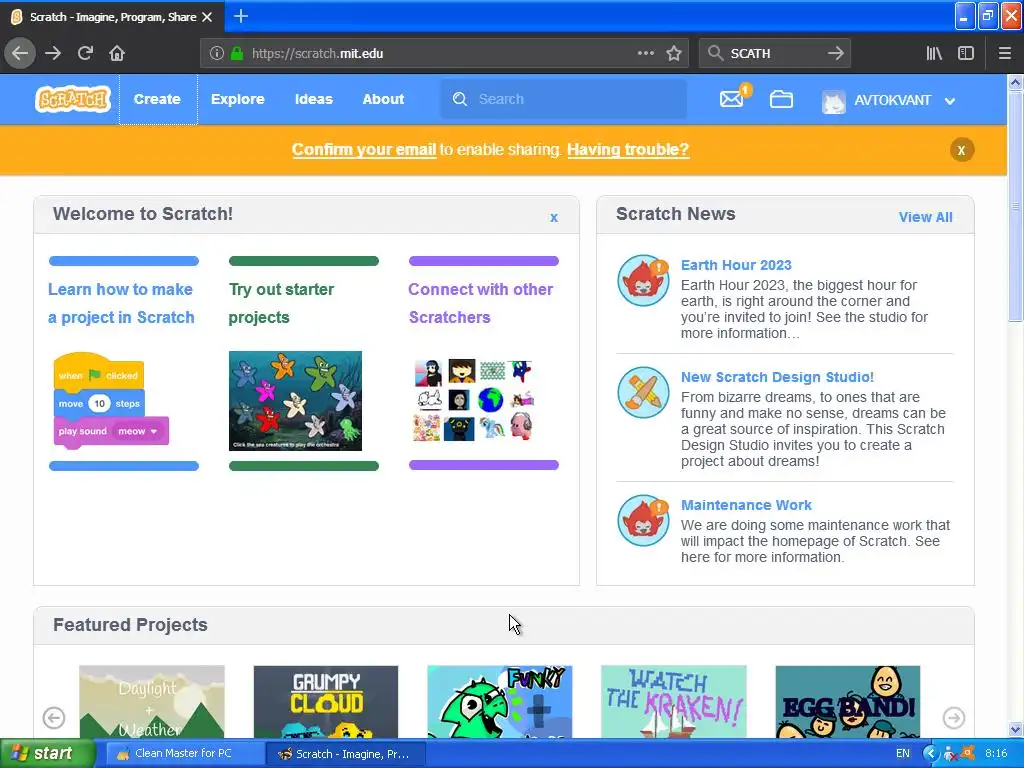Open a new tab with the plus icon

point(240,16)
